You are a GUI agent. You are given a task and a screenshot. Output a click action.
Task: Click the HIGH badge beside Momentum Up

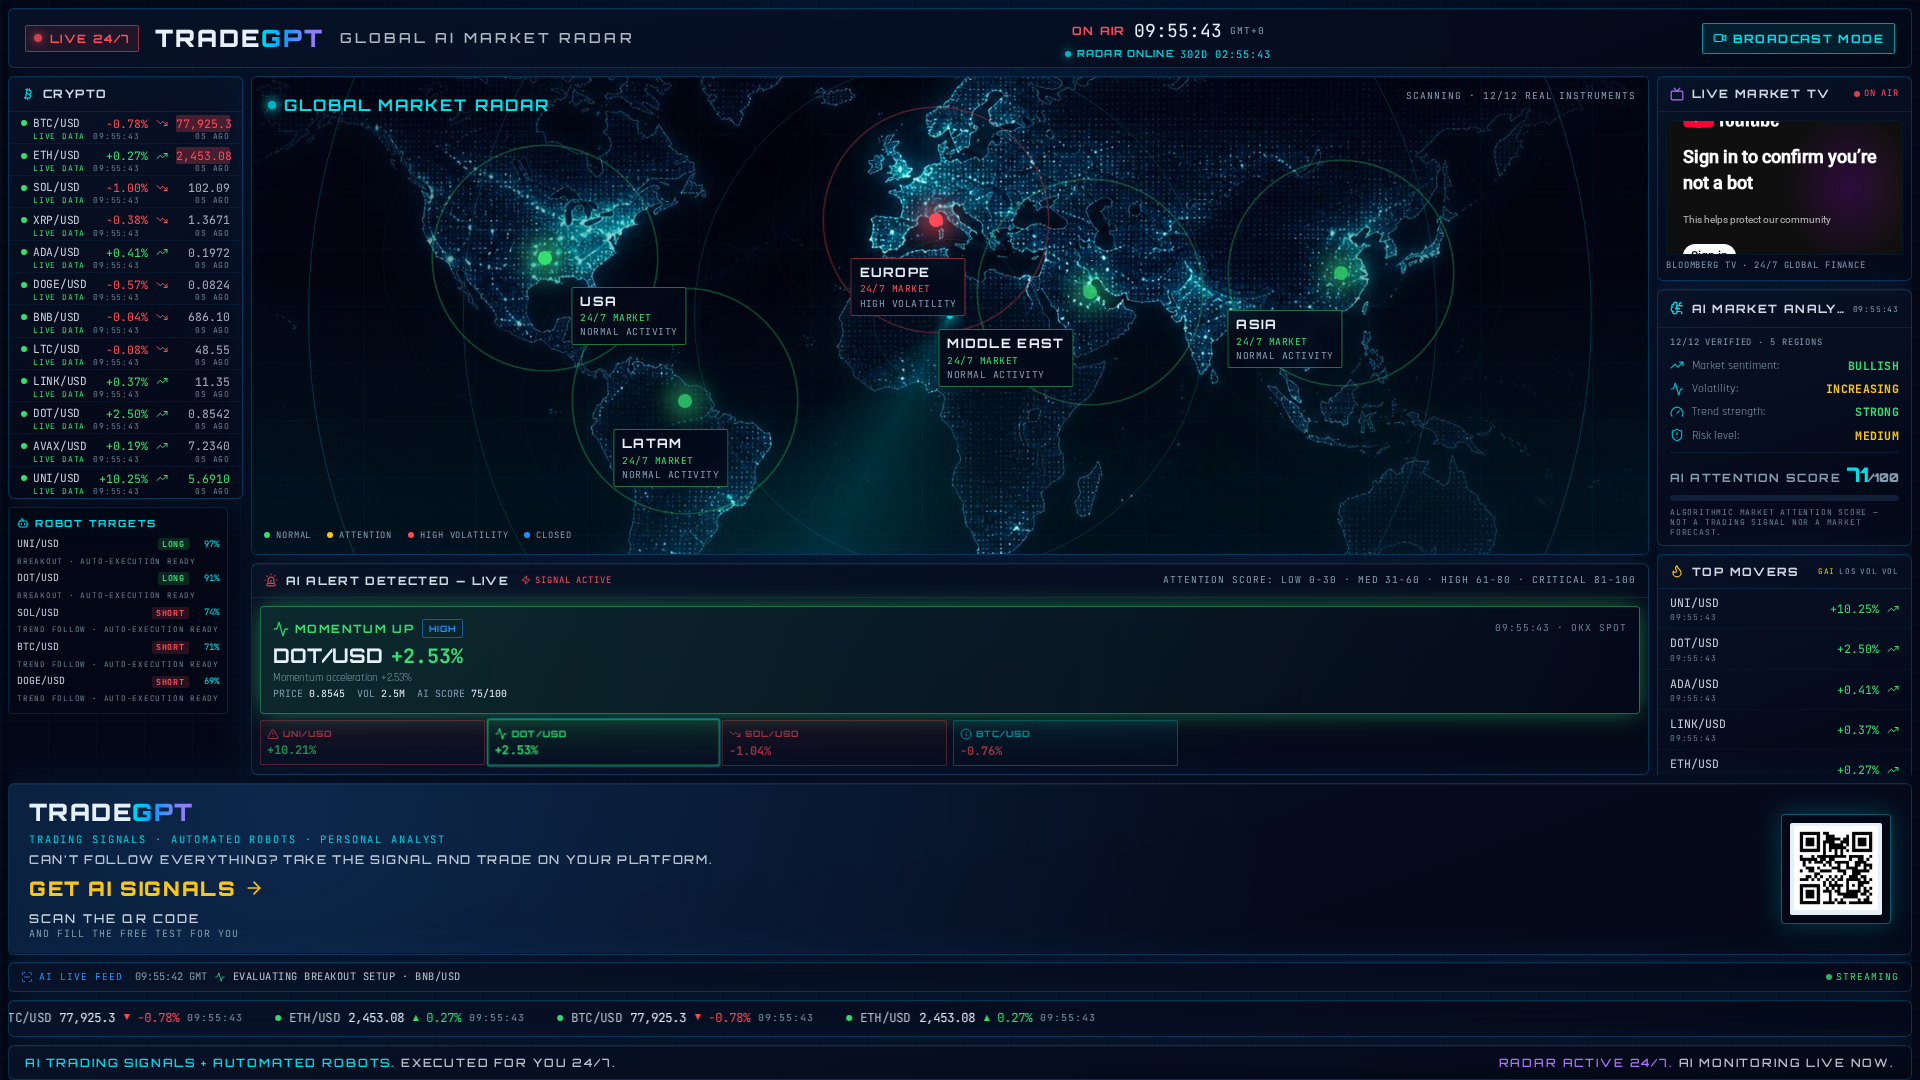tap(442, 629)
